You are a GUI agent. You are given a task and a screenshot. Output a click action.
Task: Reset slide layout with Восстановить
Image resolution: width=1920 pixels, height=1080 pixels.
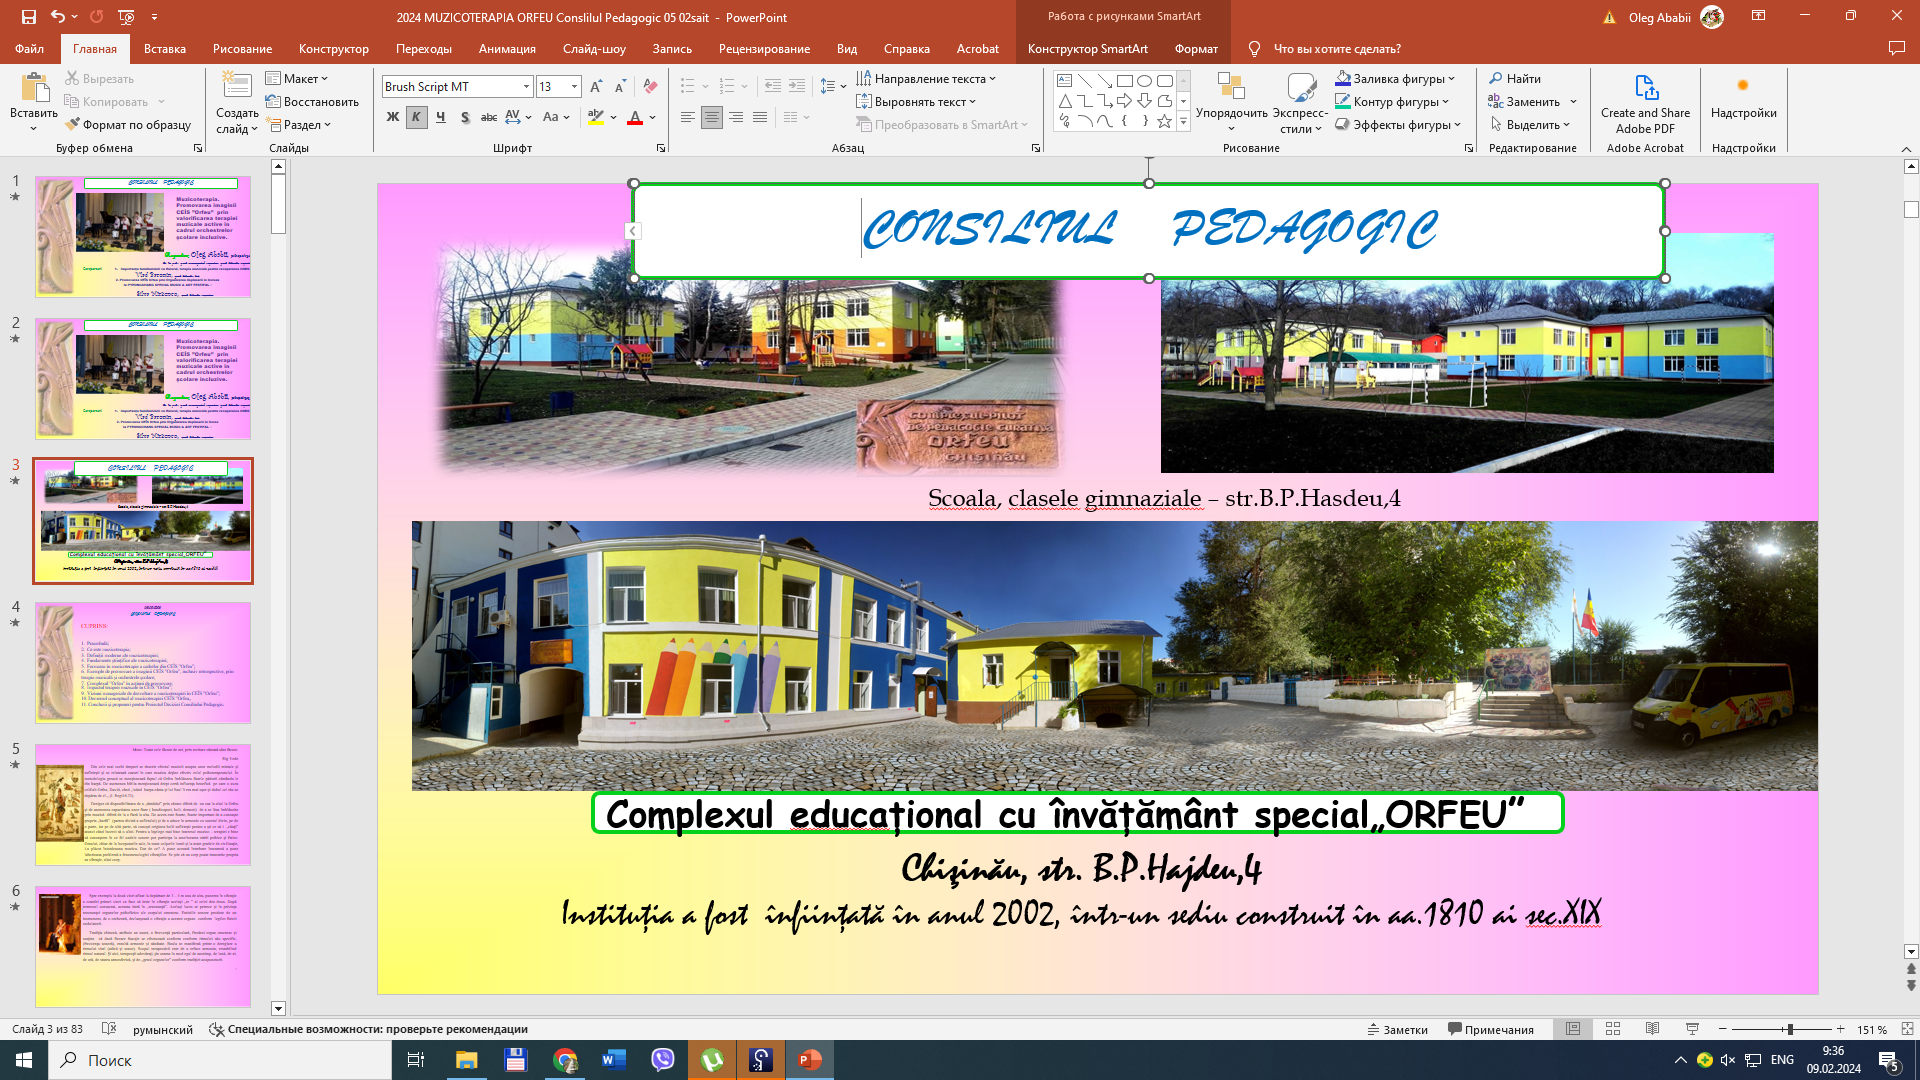coord(312,102)
